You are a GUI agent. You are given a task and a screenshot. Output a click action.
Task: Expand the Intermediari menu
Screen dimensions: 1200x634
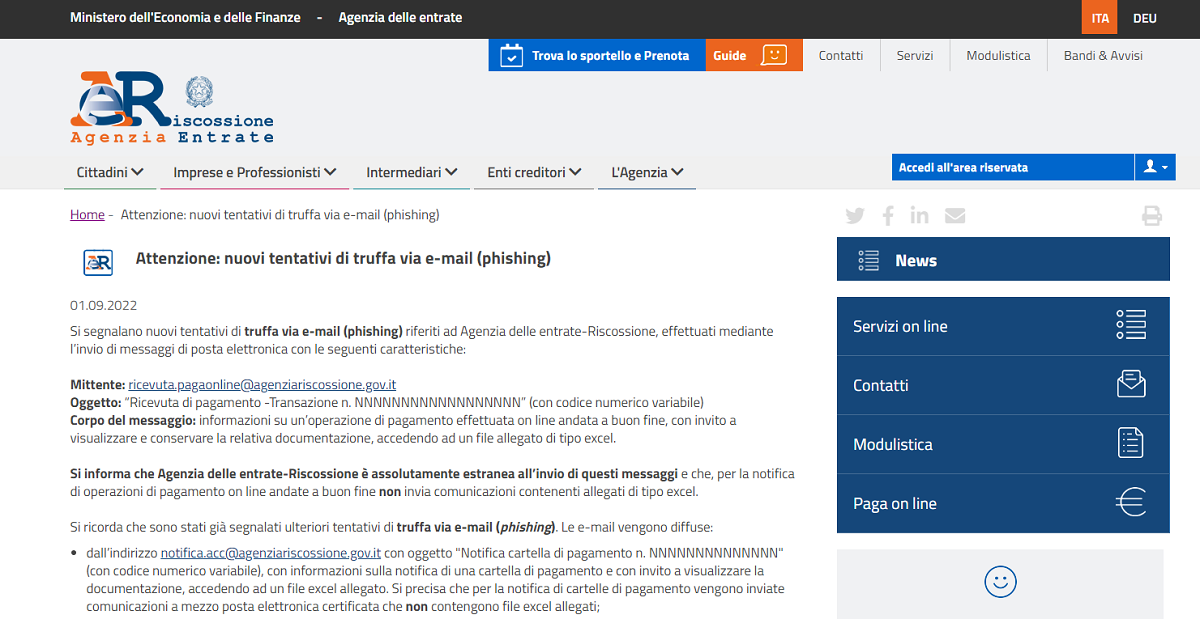pyautogui.click(x=412, y=172)
